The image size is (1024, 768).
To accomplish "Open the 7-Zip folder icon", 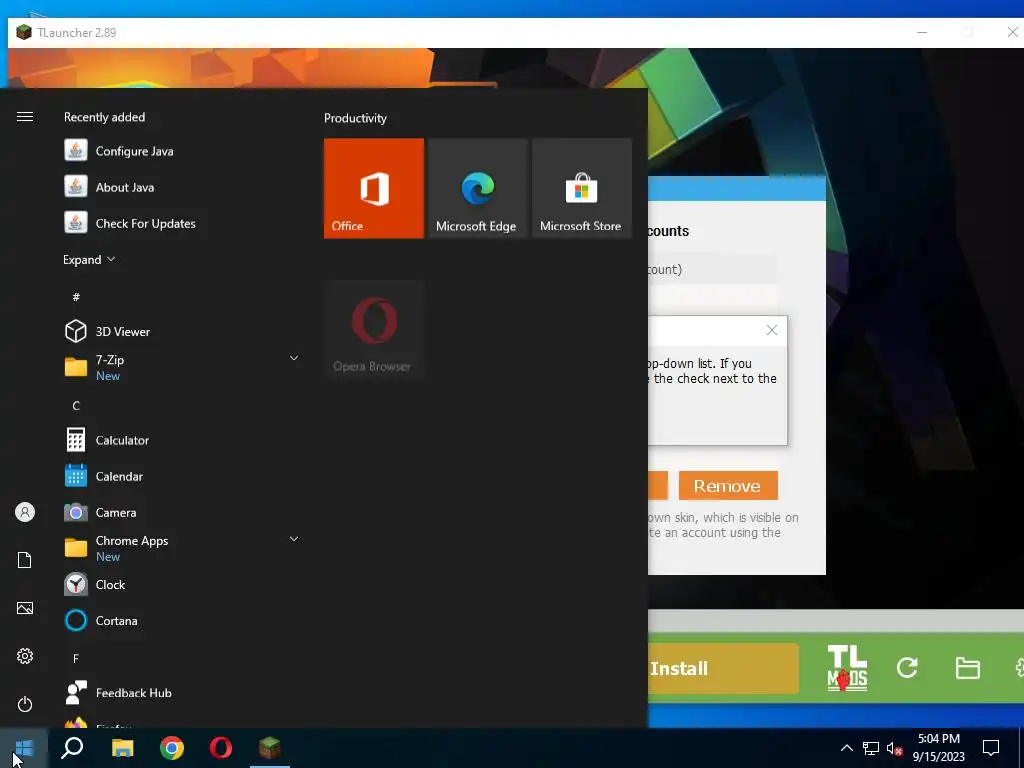I will [76, 367].
